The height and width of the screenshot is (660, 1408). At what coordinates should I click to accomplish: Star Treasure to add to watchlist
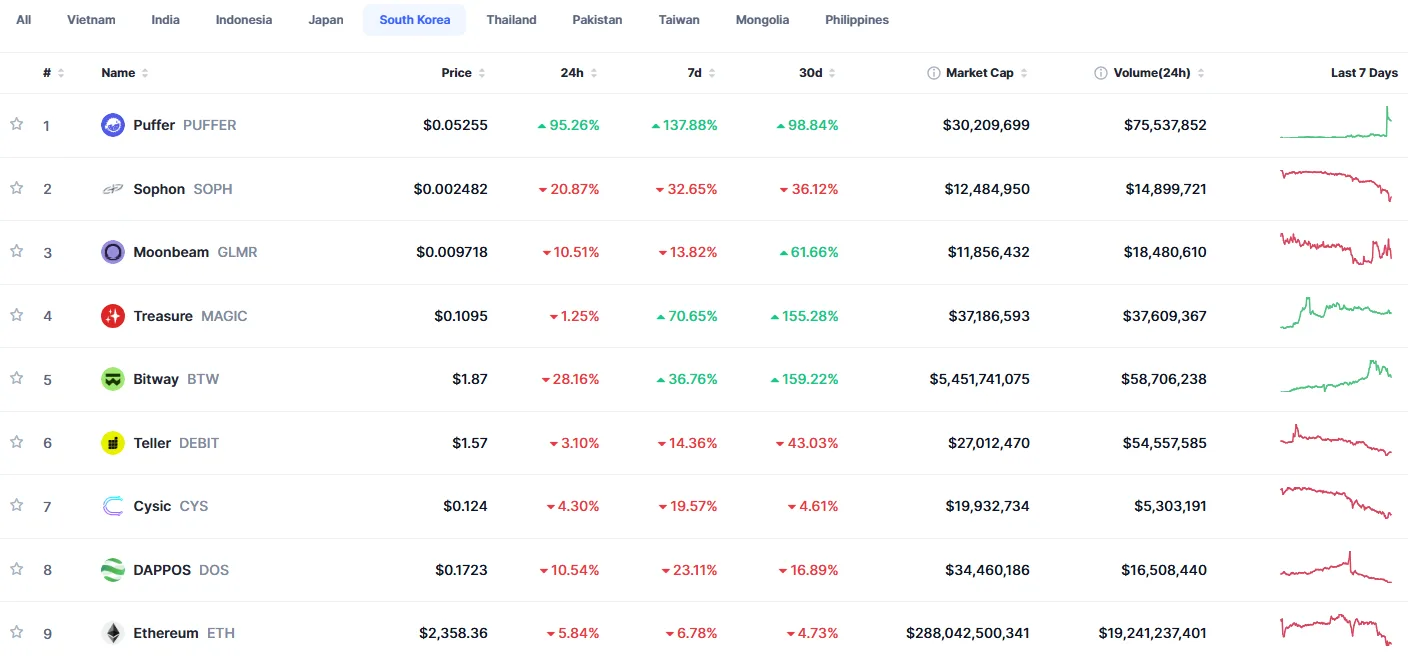pos(16,315)
